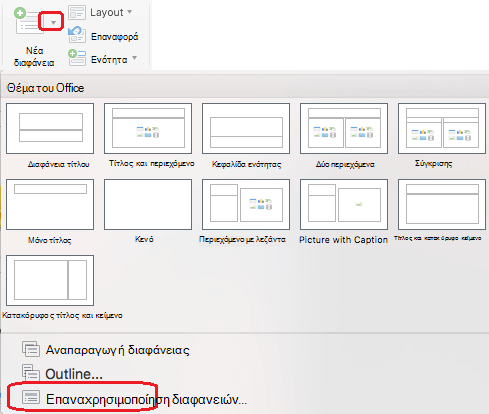Click the icon beside Επαναχρησιμοποίηση διαφανειών
489x414 pixels.
(31, 397)
